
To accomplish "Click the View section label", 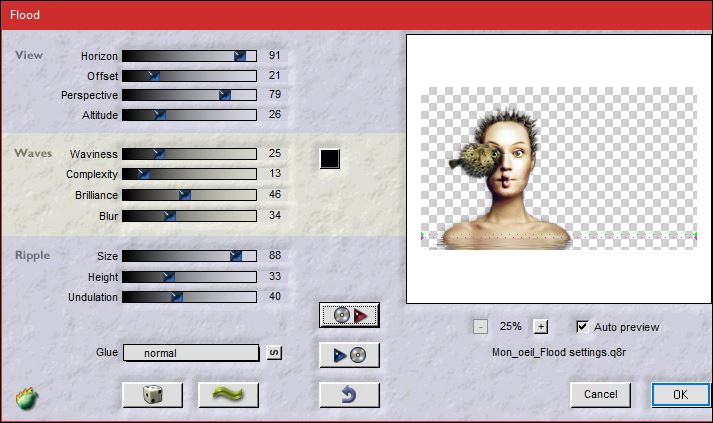I will [x=29, y=55].
